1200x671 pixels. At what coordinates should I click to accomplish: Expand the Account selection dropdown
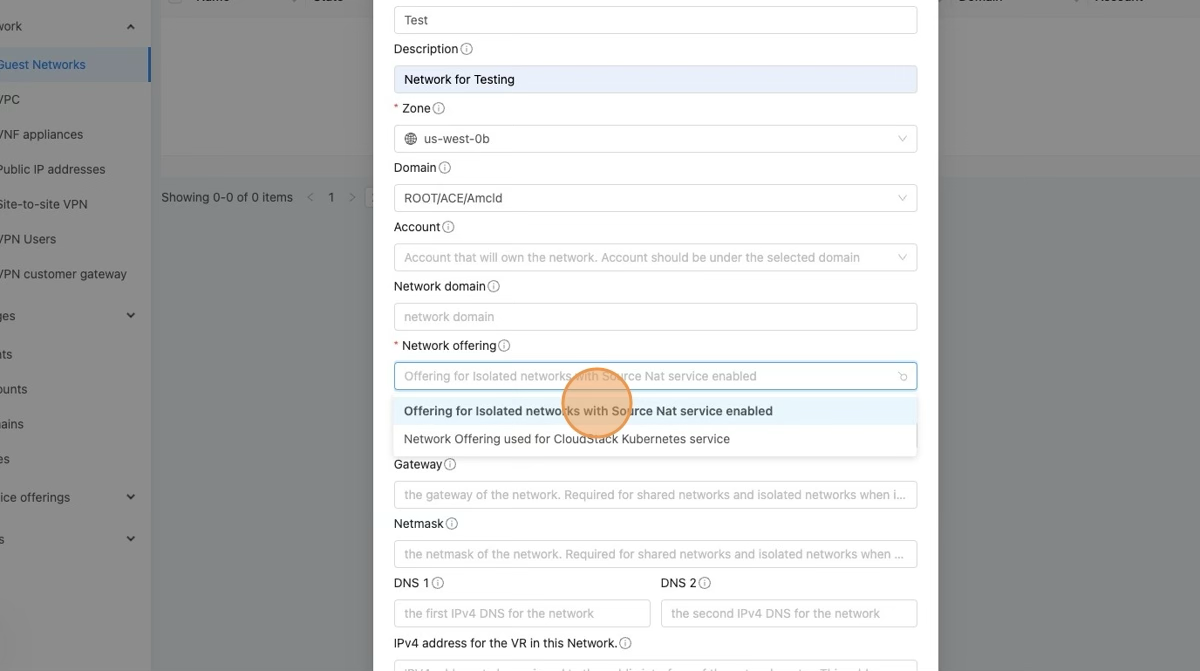pyautogui.click(x=655, y=257)
